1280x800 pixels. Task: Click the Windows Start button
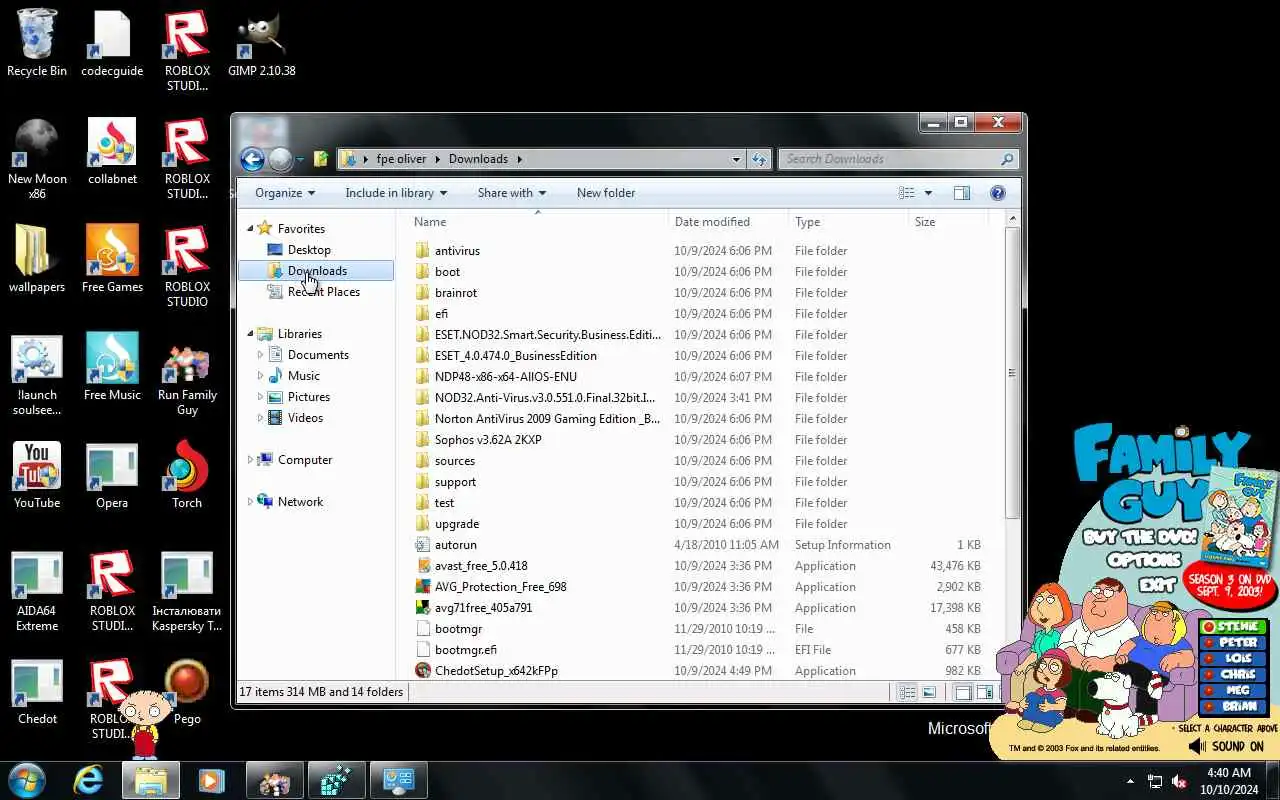point(27,779)
